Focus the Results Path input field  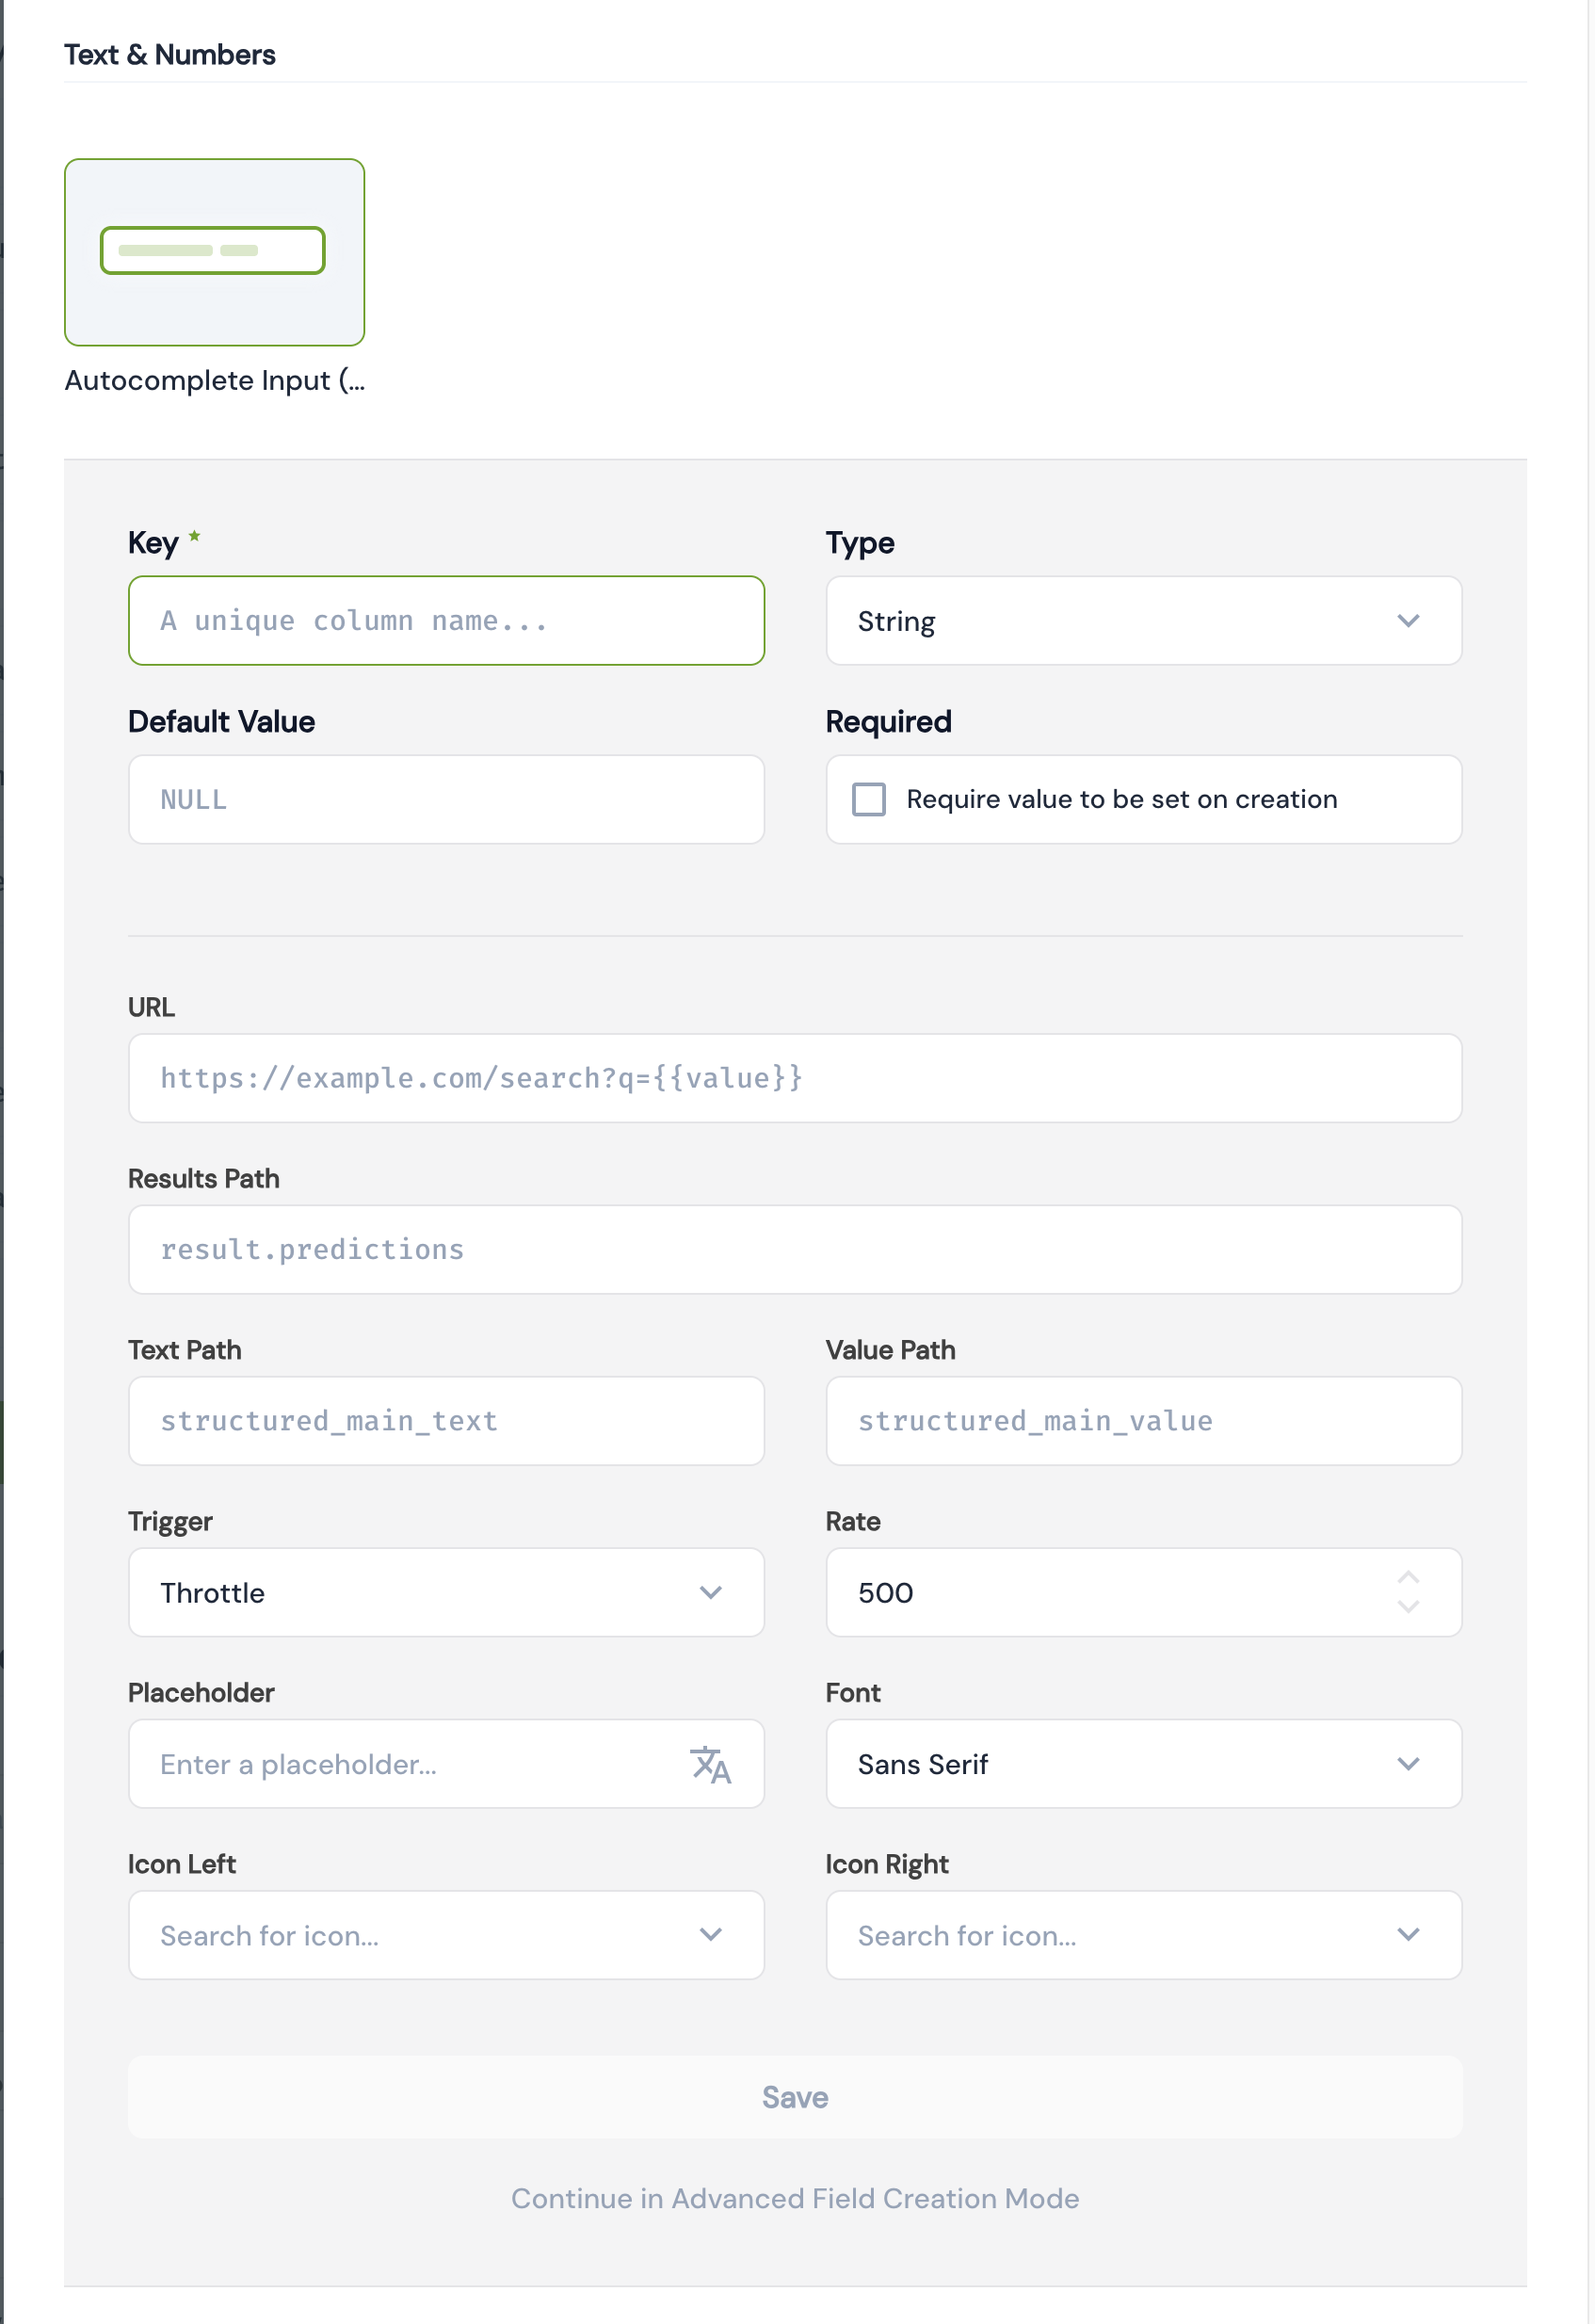(795, 1249)
